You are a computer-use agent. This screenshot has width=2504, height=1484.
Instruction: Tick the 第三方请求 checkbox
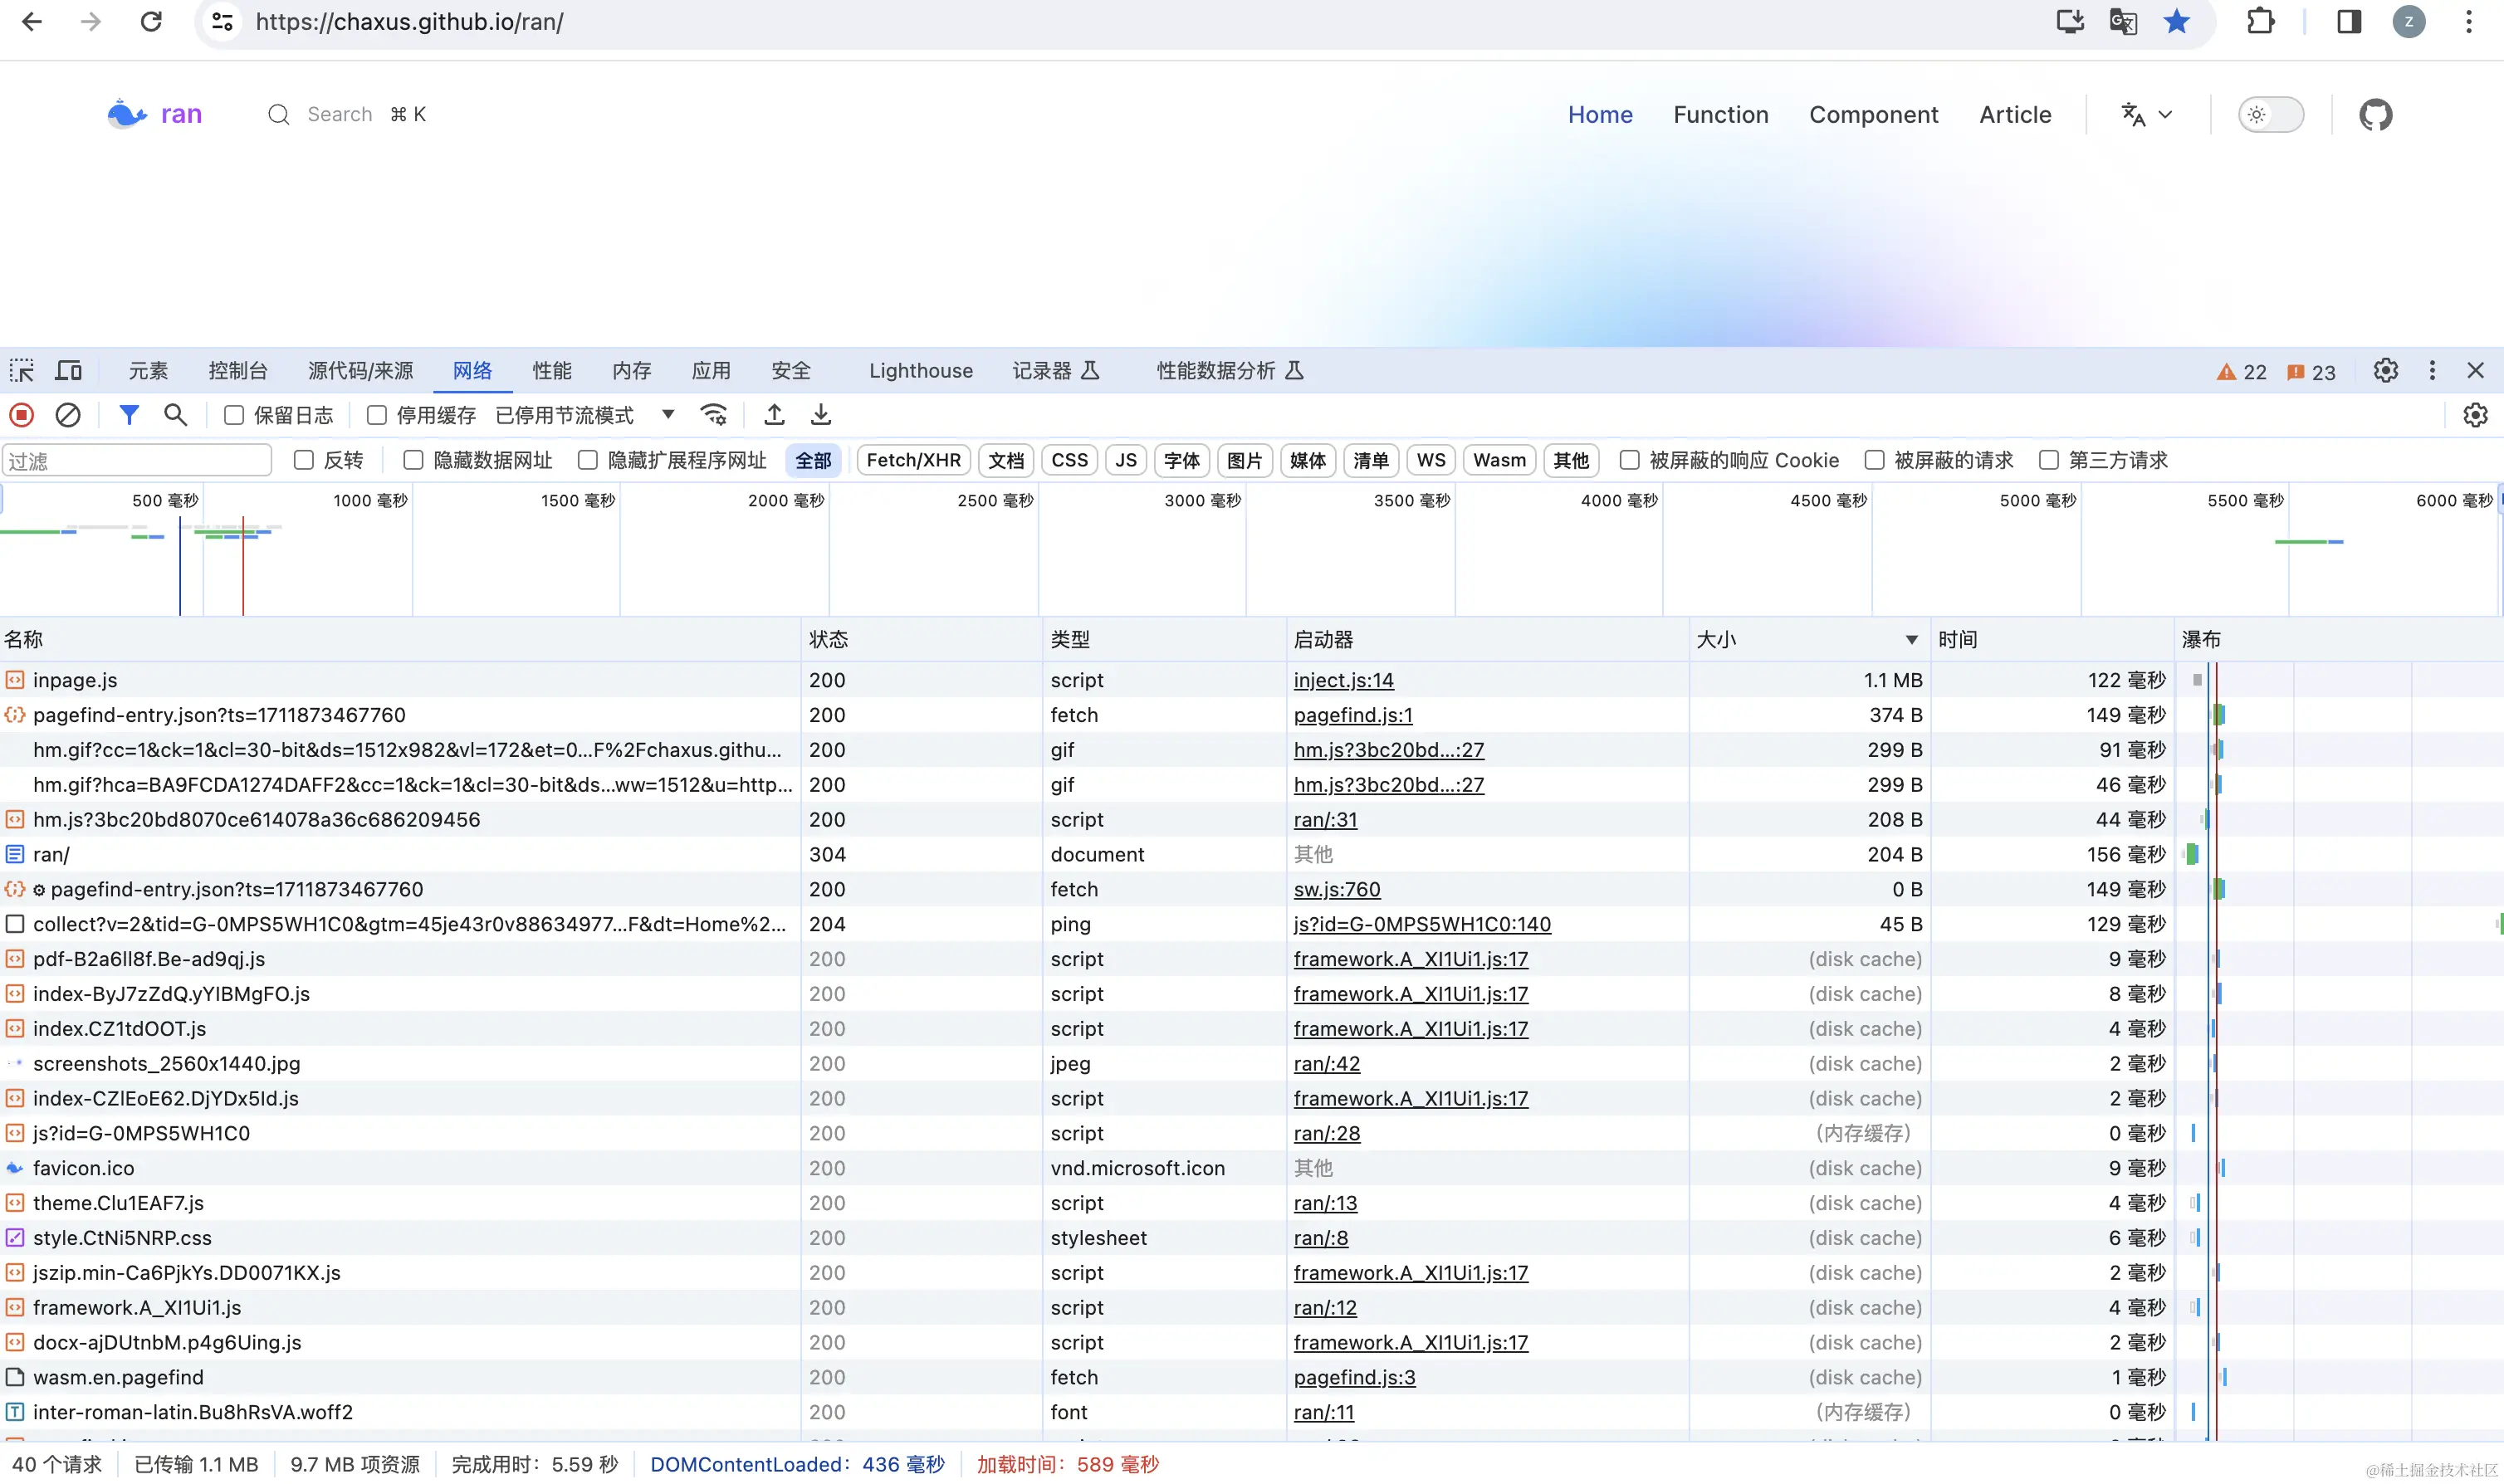2049,460
